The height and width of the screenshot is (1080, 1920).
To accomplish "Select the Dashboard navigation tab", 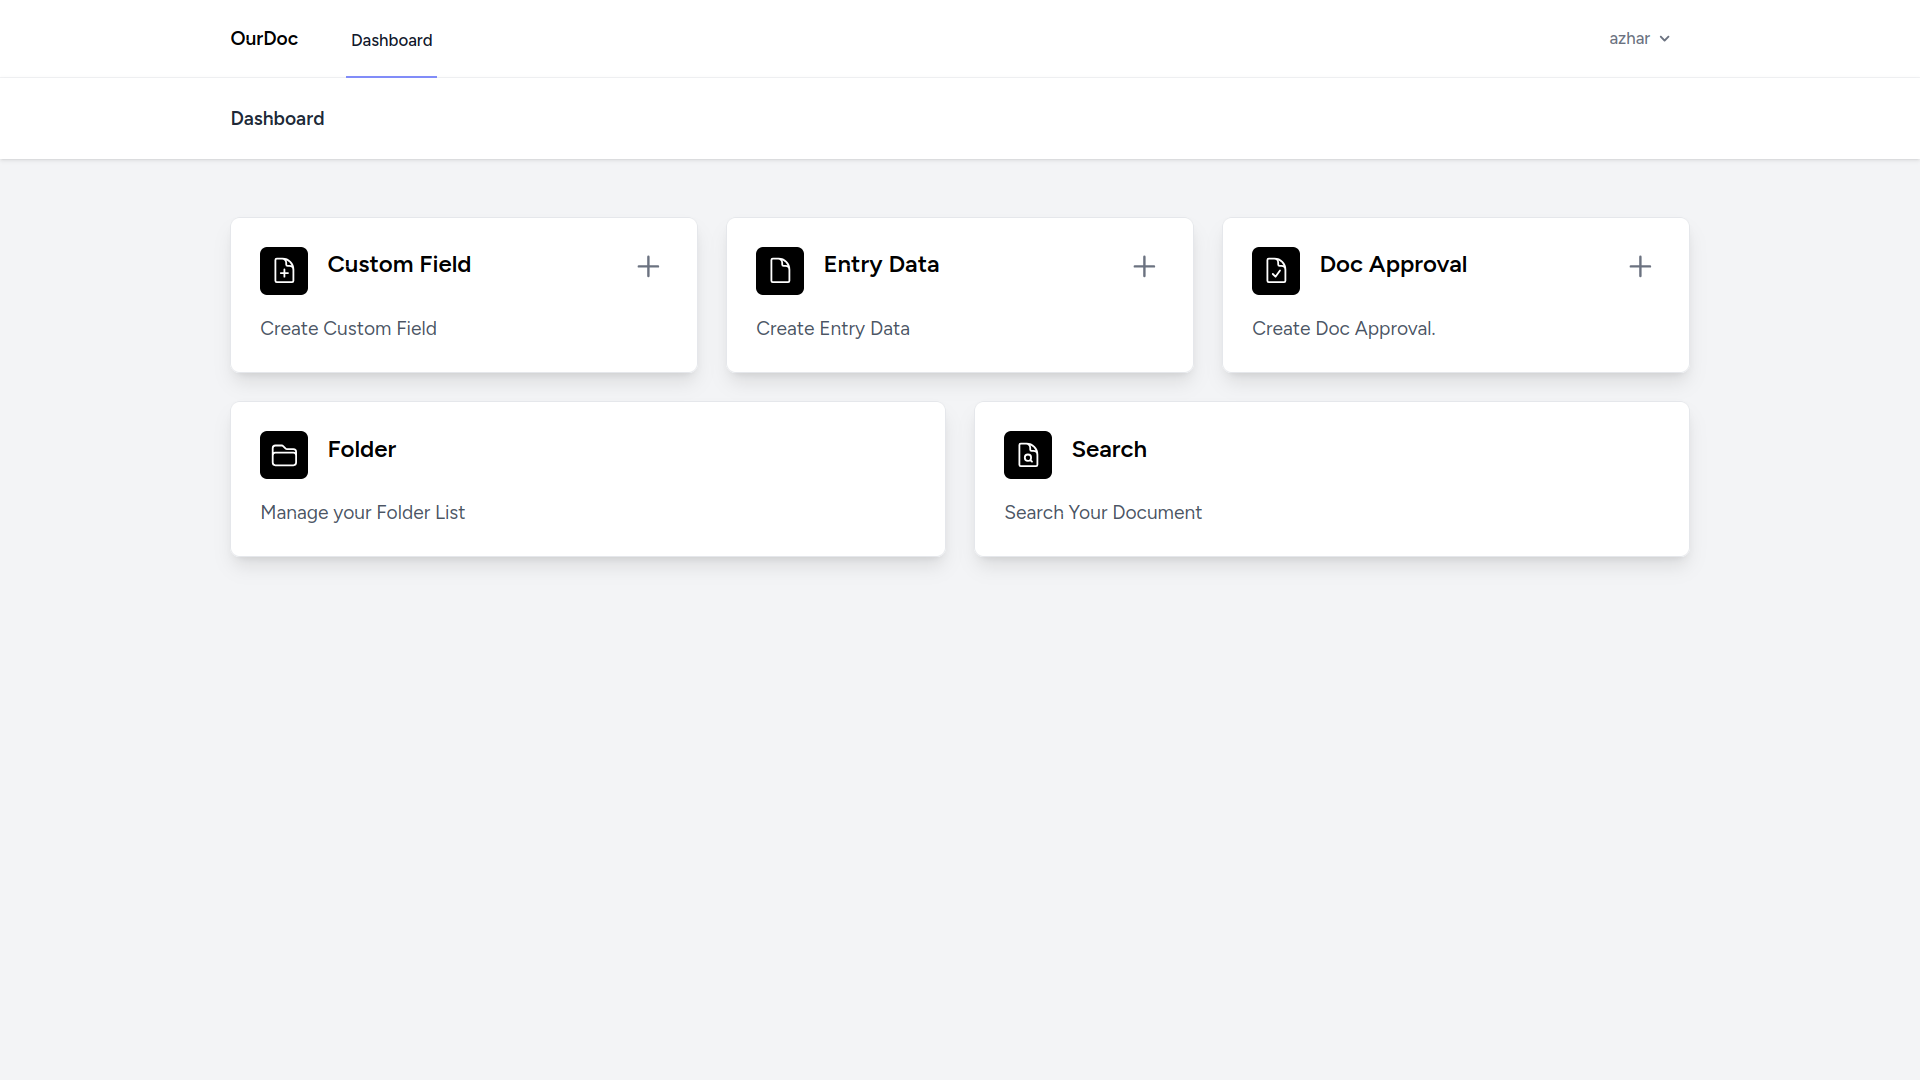I will (x=391, y=40).
